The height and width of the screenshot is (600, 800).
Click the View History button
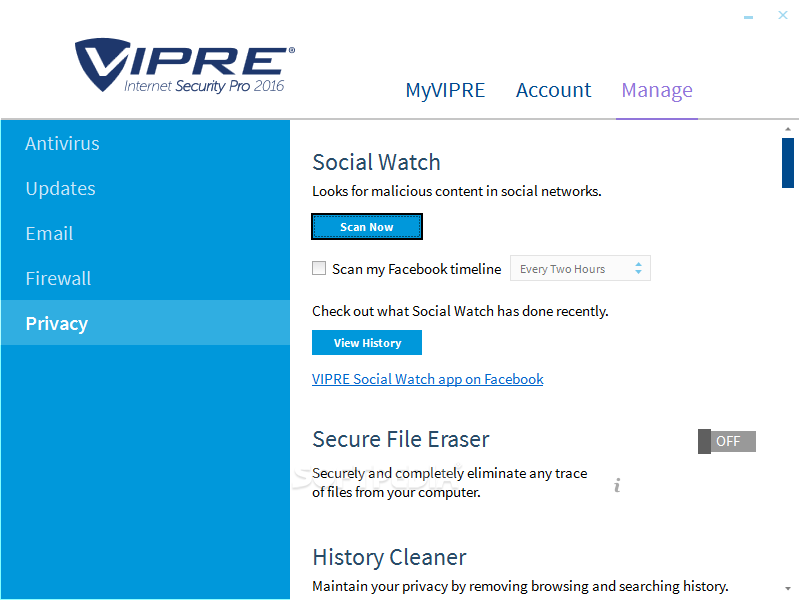(367, 342)
